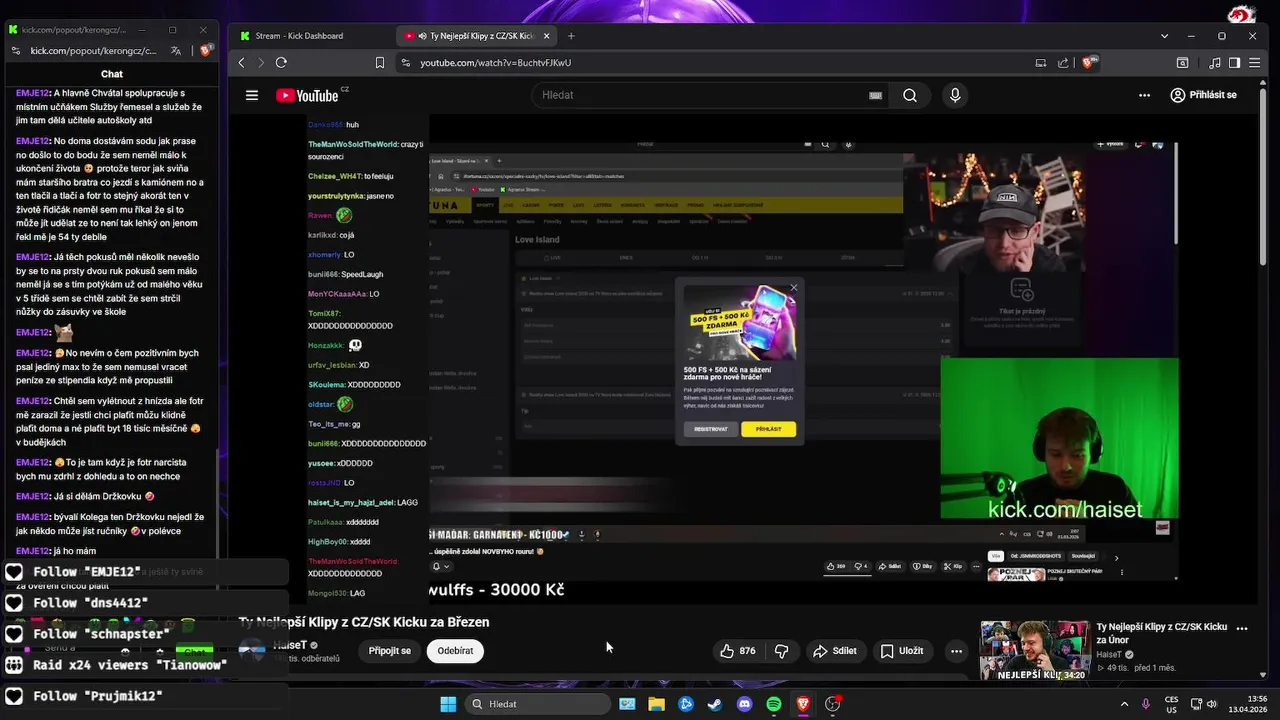Click REGISTROVAT in the video popup
This screenshot has height=720, width=1280.
click(x=711, y=429)
